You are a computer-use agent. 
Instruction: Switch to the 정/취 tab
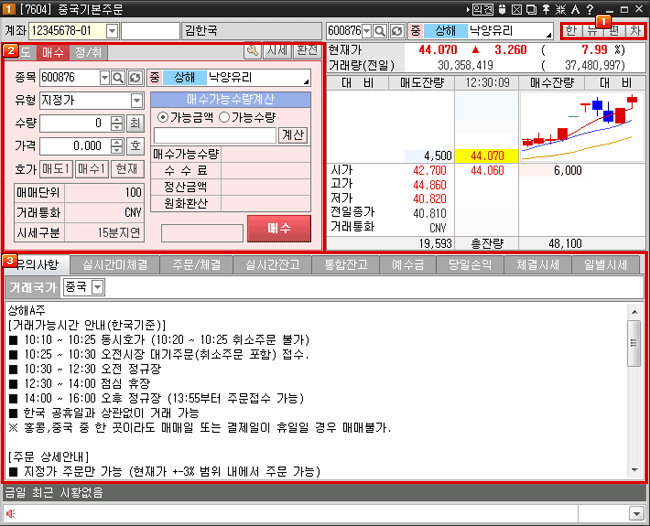coord(88,52)
